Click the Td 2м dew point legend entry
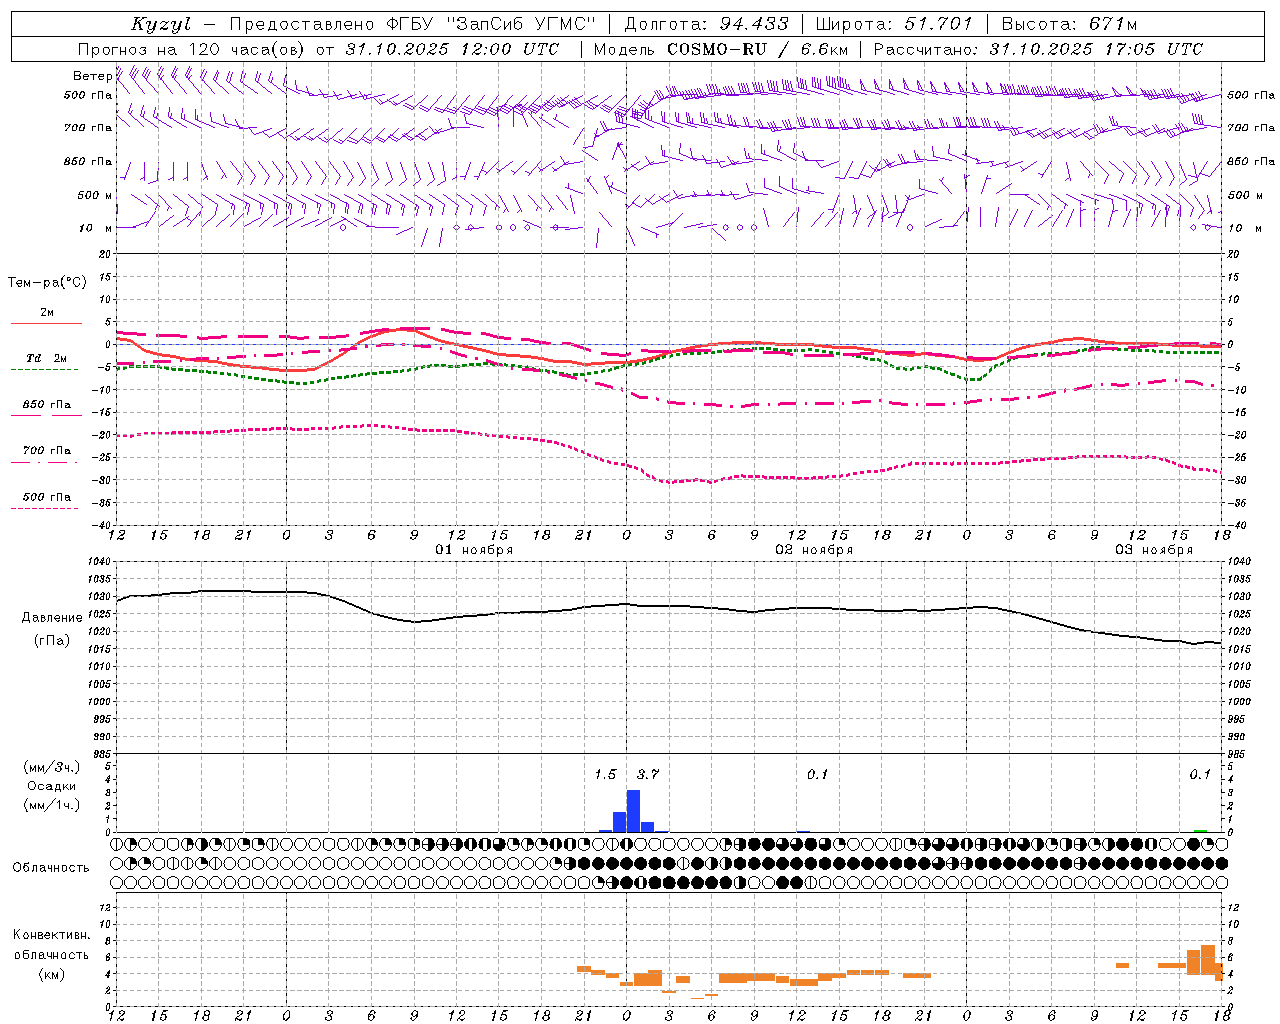This screenshot has height=1024, width=1280. click(46, 358)
